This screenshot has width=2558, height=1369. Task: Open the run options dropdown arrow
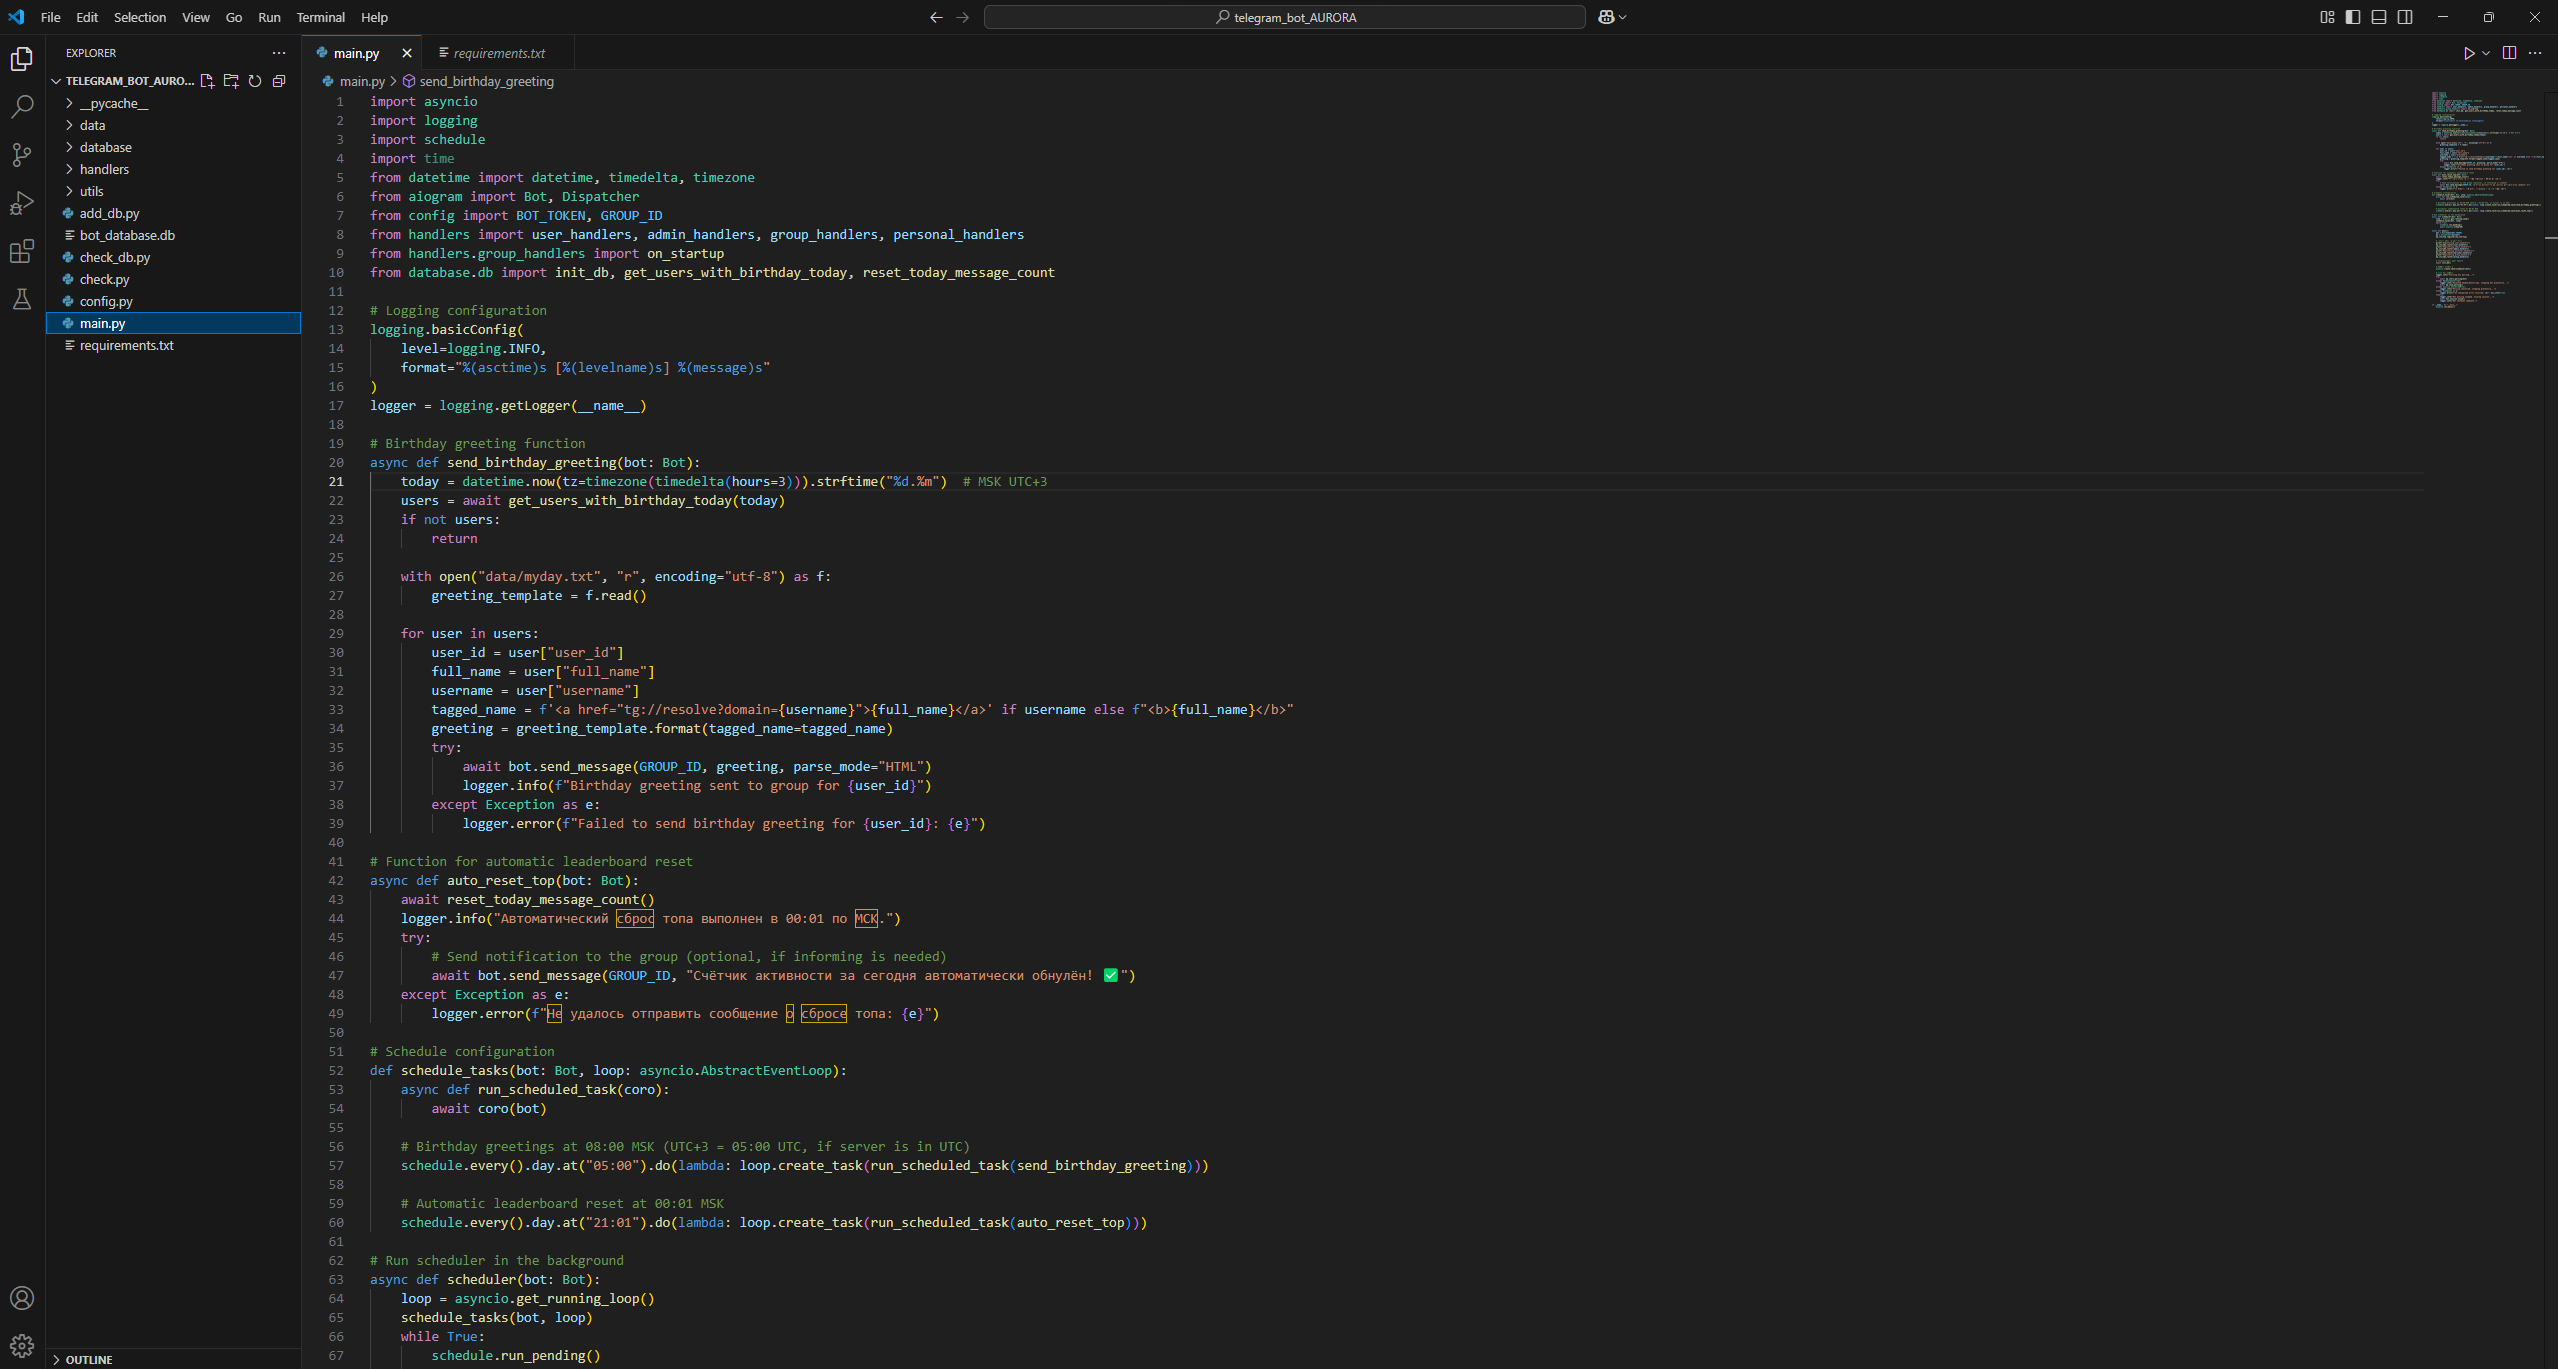2486,53
